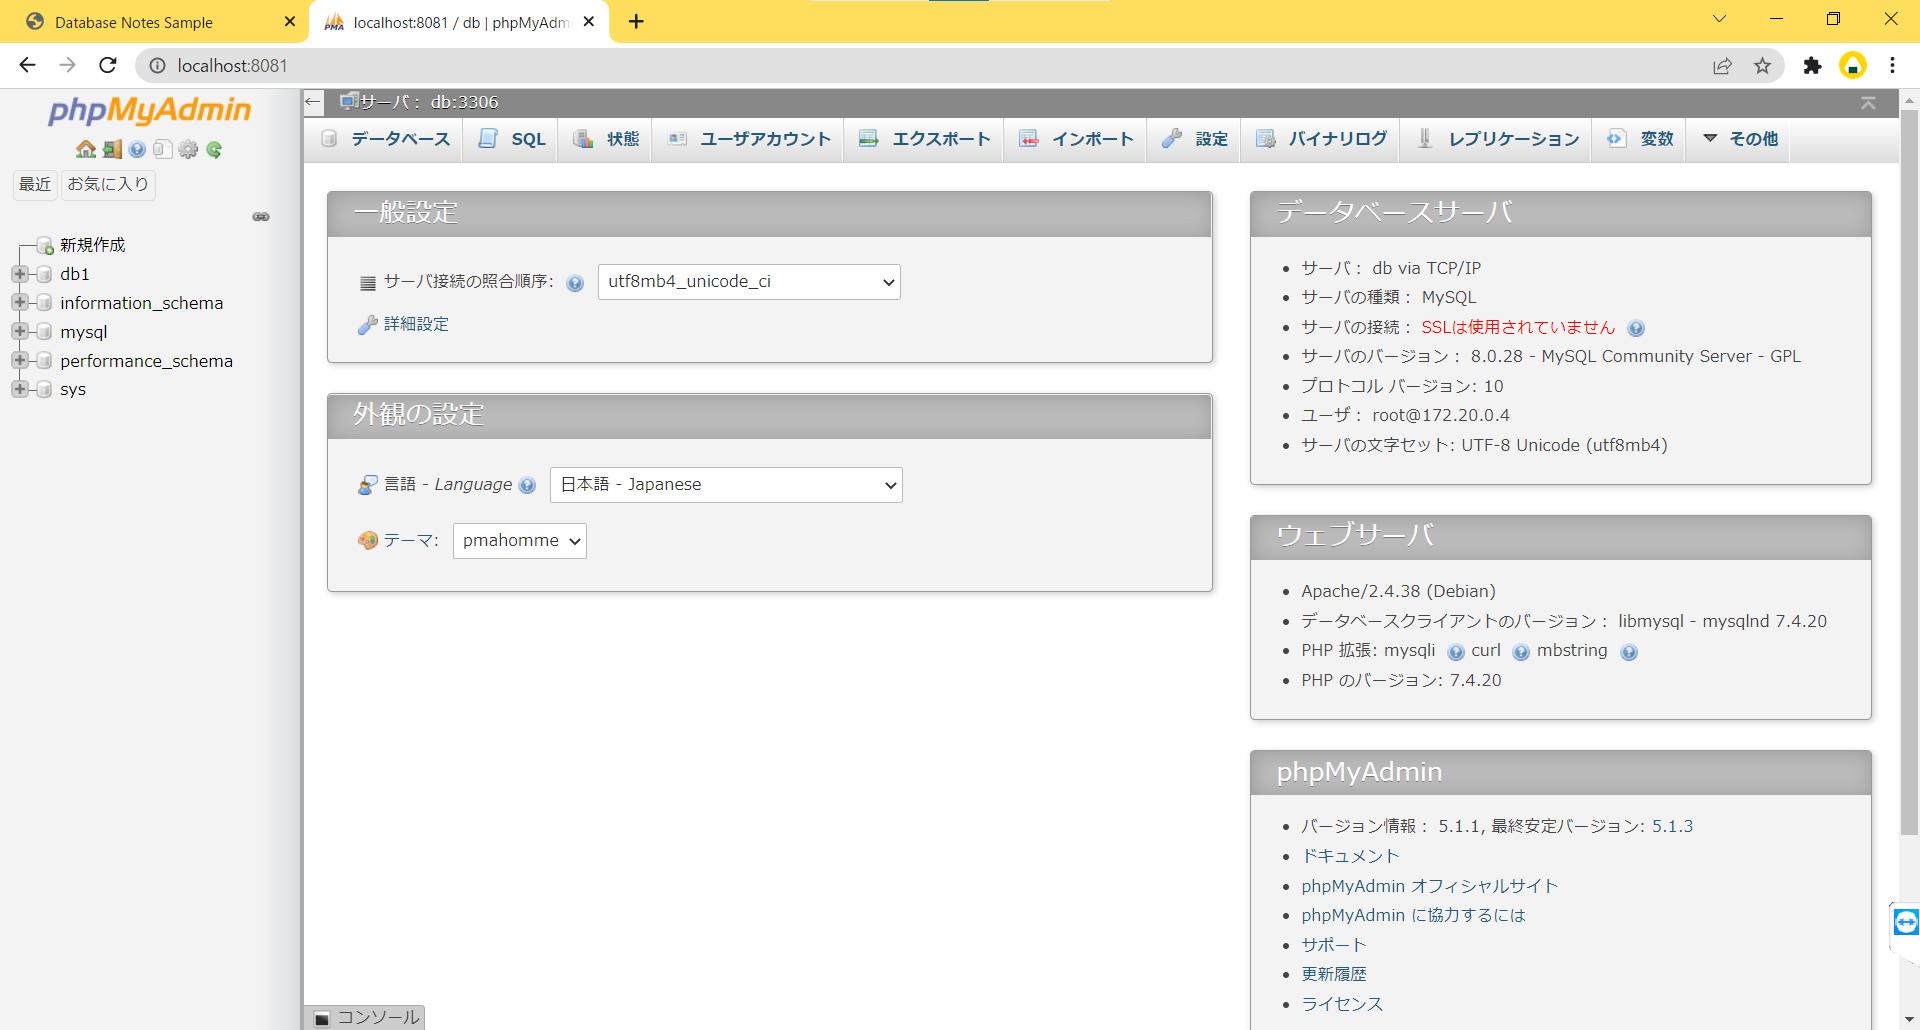
Task: Click the help icon after mysqli
Action: [x=1456, y=652]
